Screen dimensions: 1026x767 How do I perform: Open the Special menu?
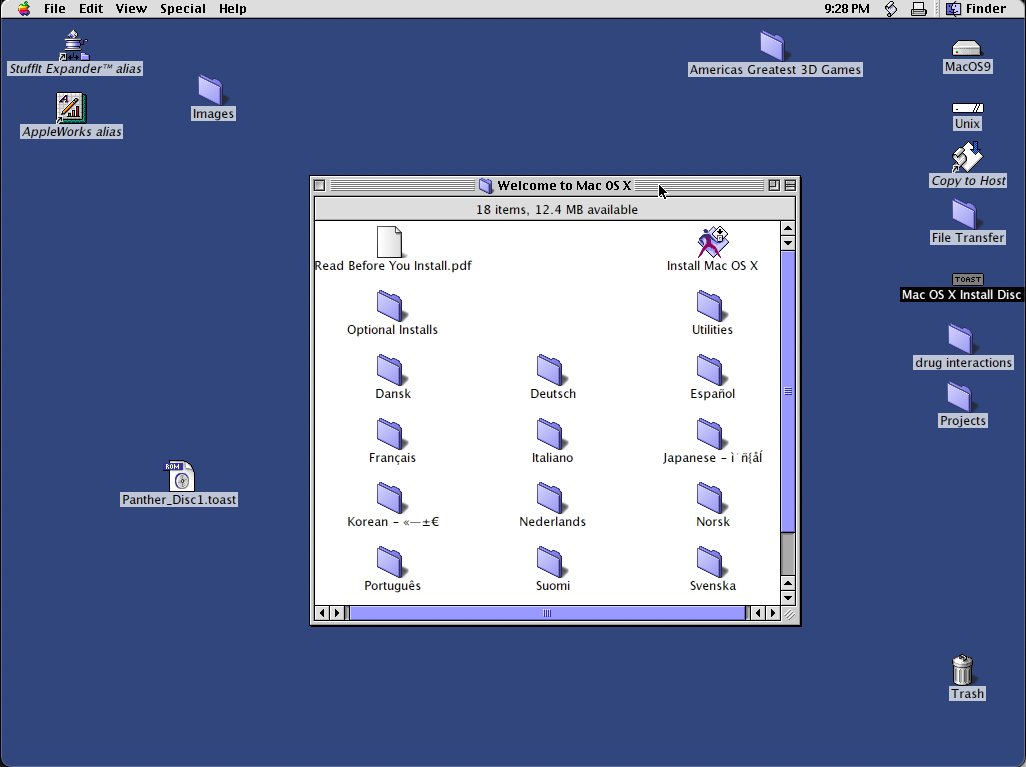[x=183, y=8]
